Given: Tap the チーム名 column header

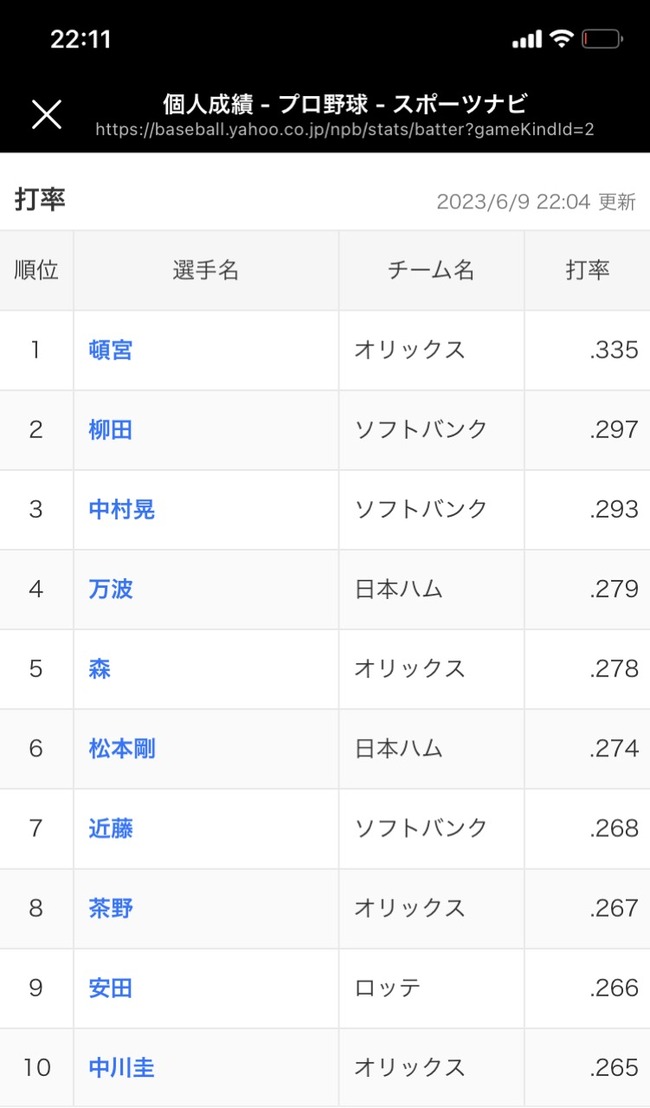Looking at the screenshot, I should point(431,270).
